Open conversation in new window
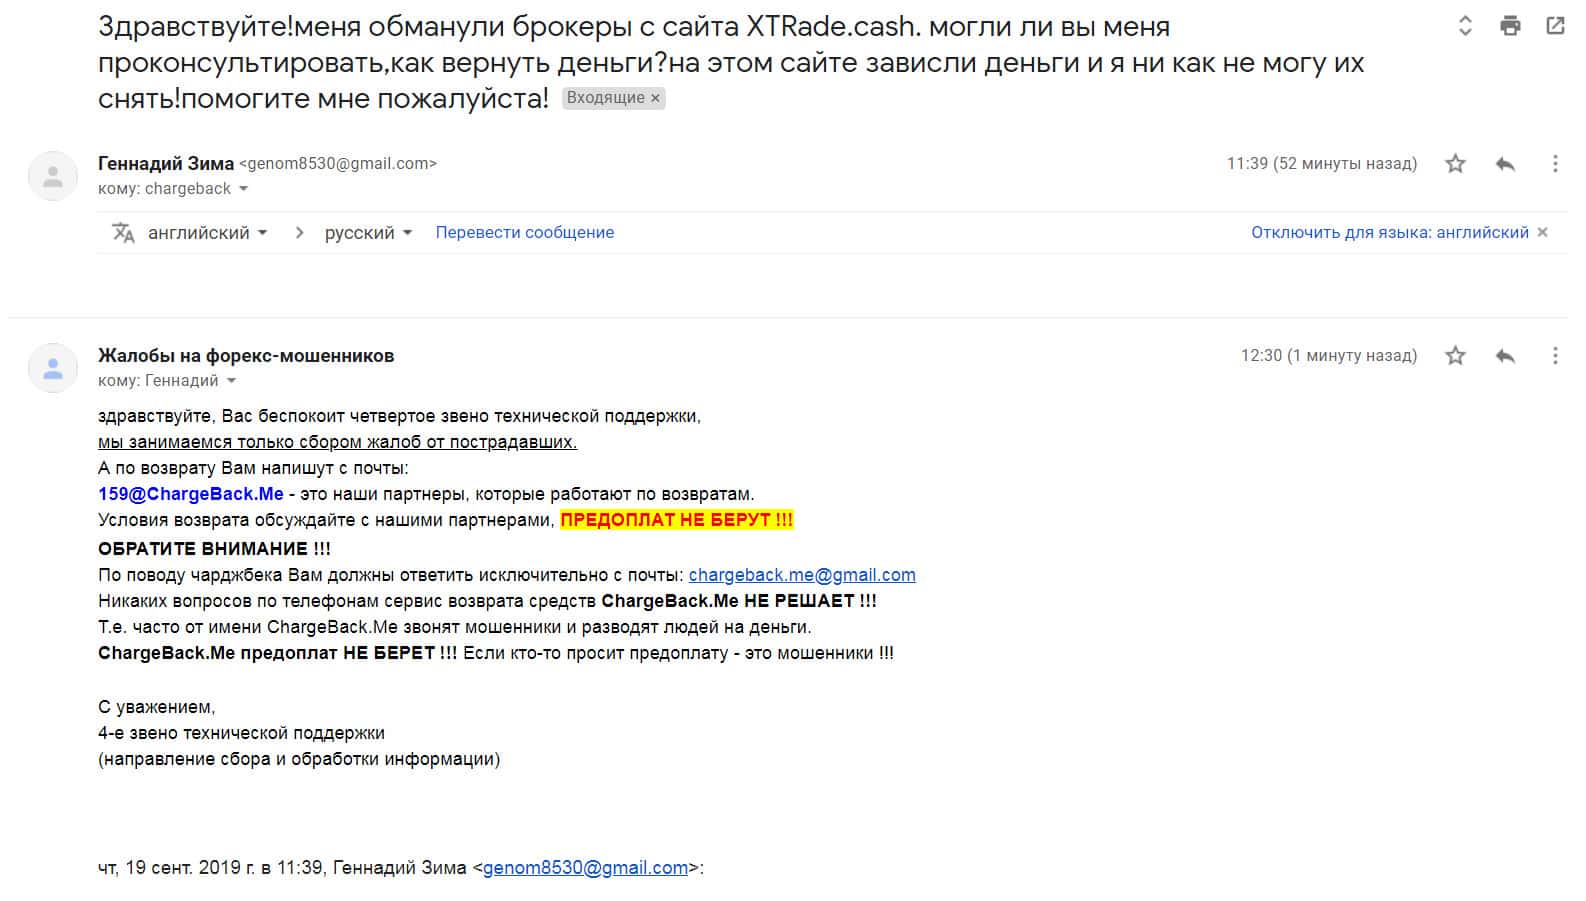Screen dimensions: 1586x901 (1555, 27)
